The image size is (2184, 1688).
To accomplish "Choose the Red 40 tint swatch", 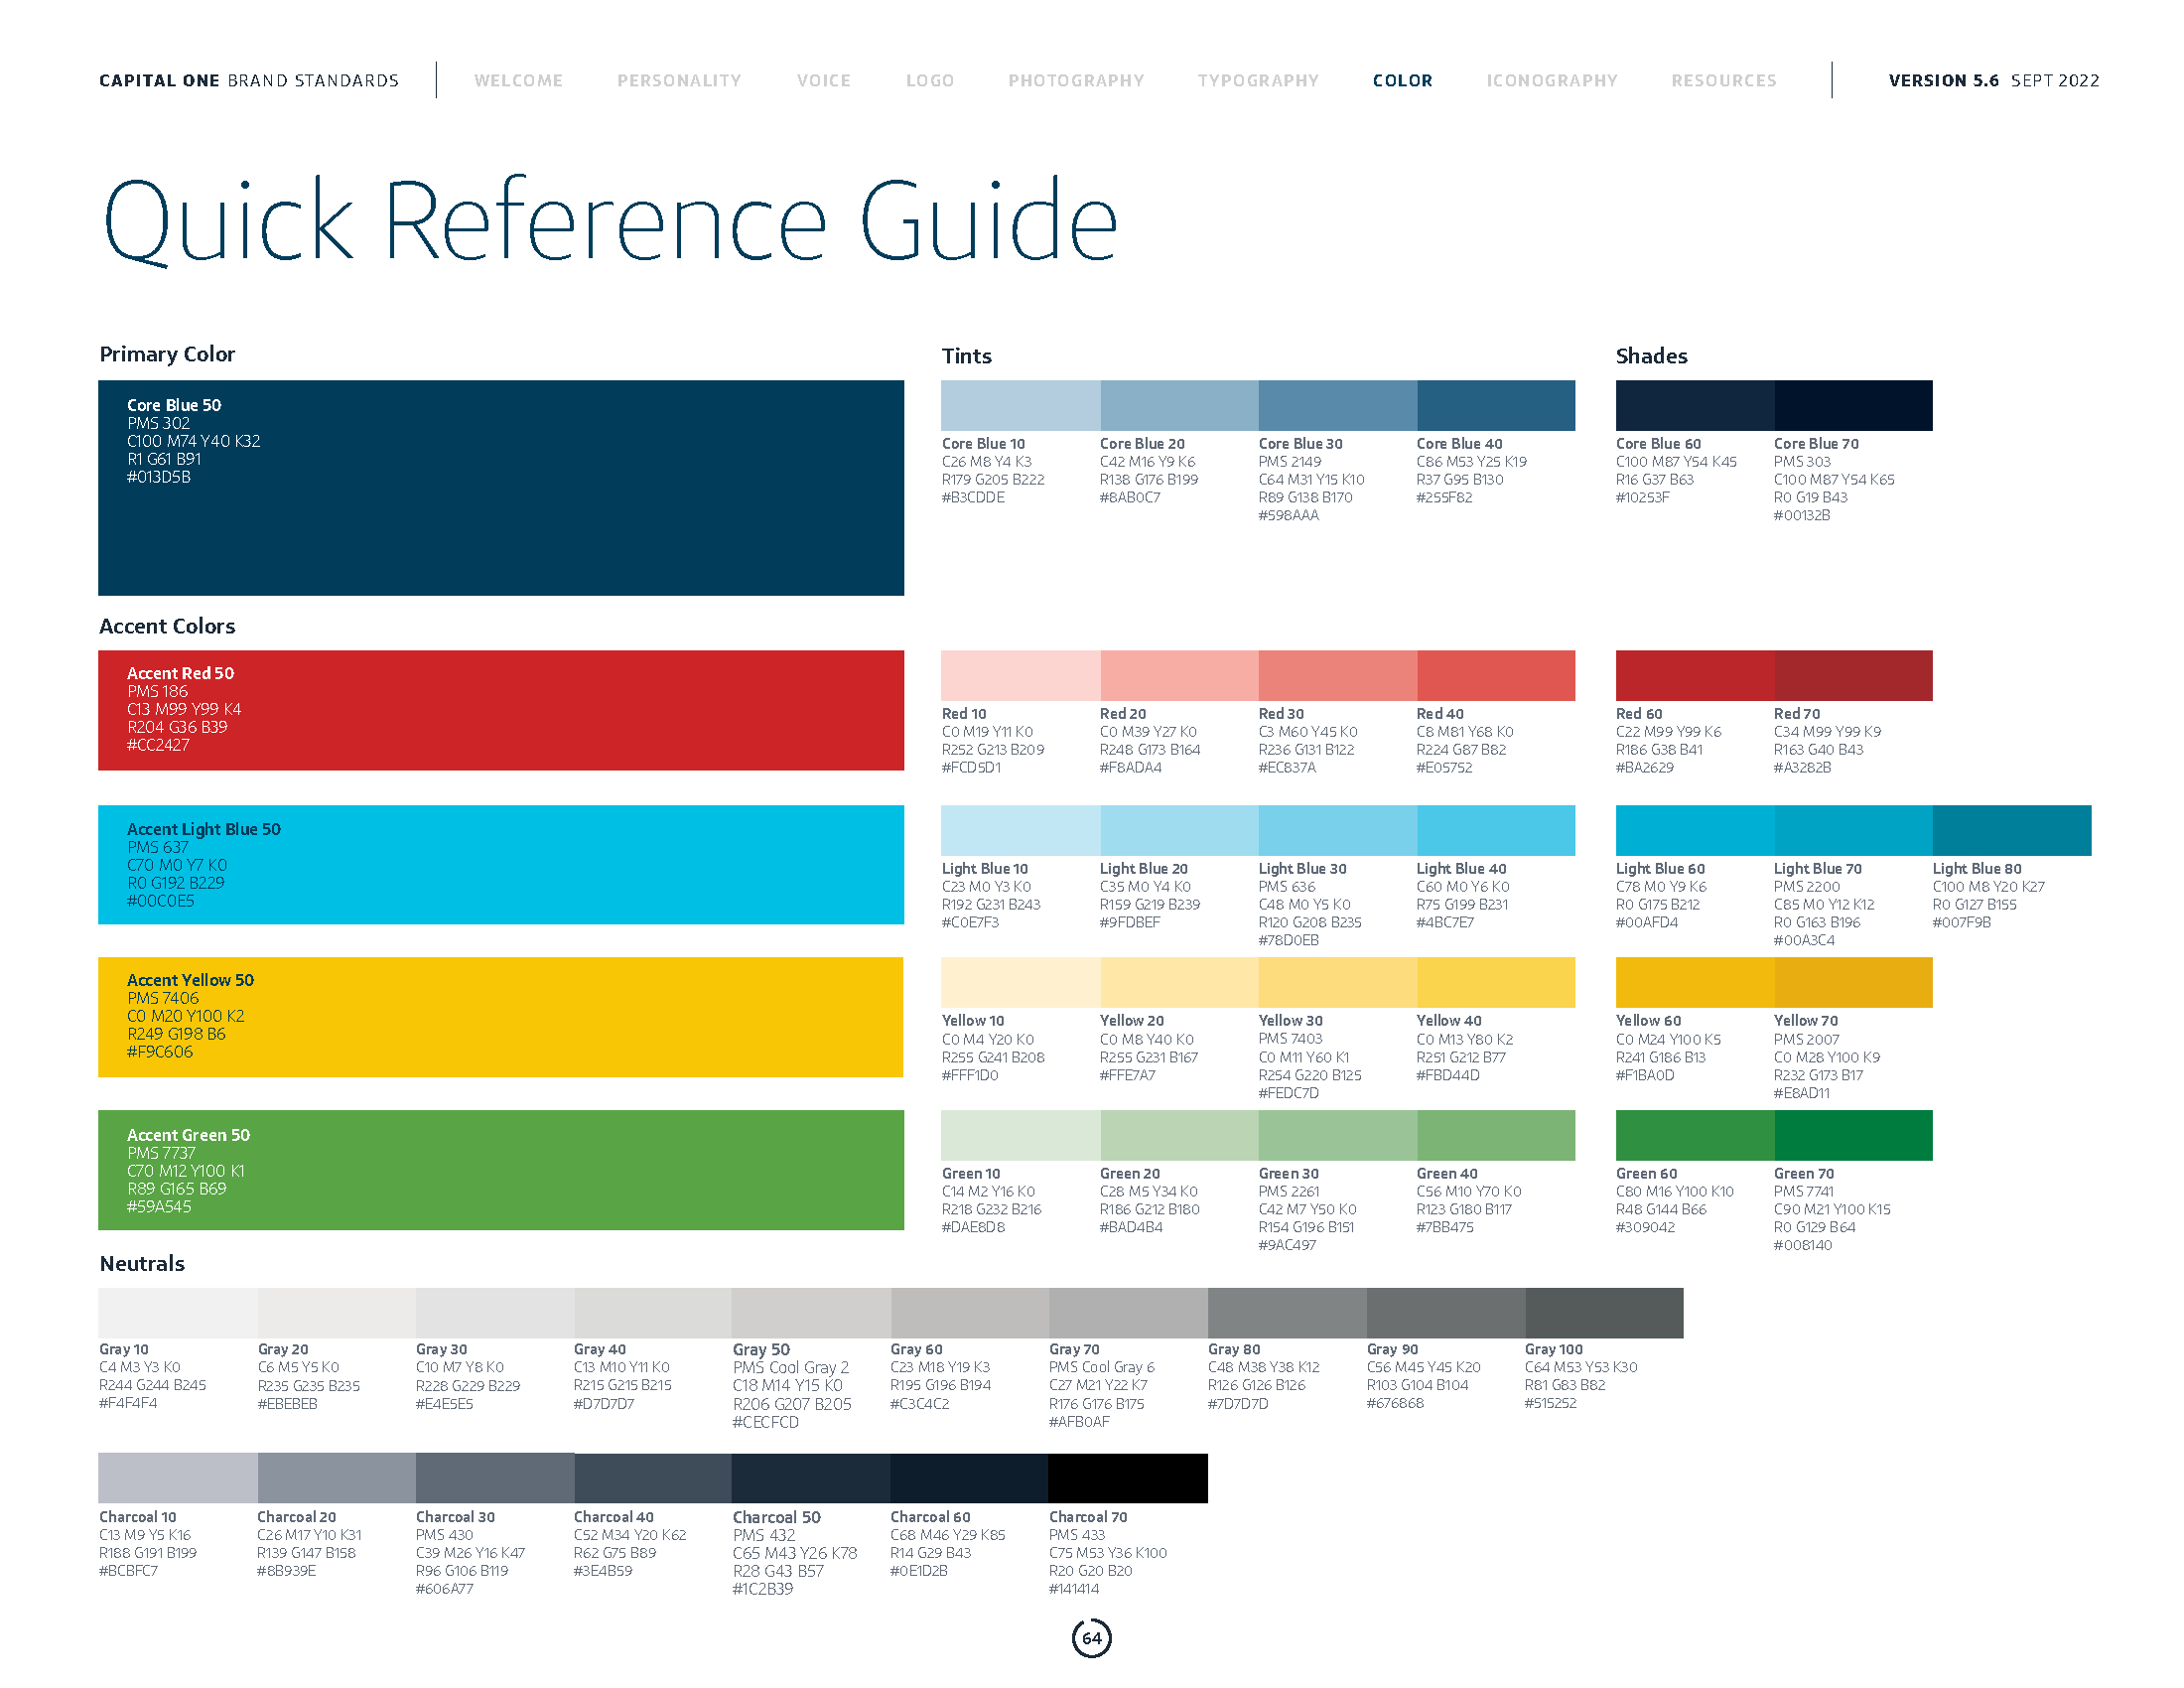I will (1496, 675).
